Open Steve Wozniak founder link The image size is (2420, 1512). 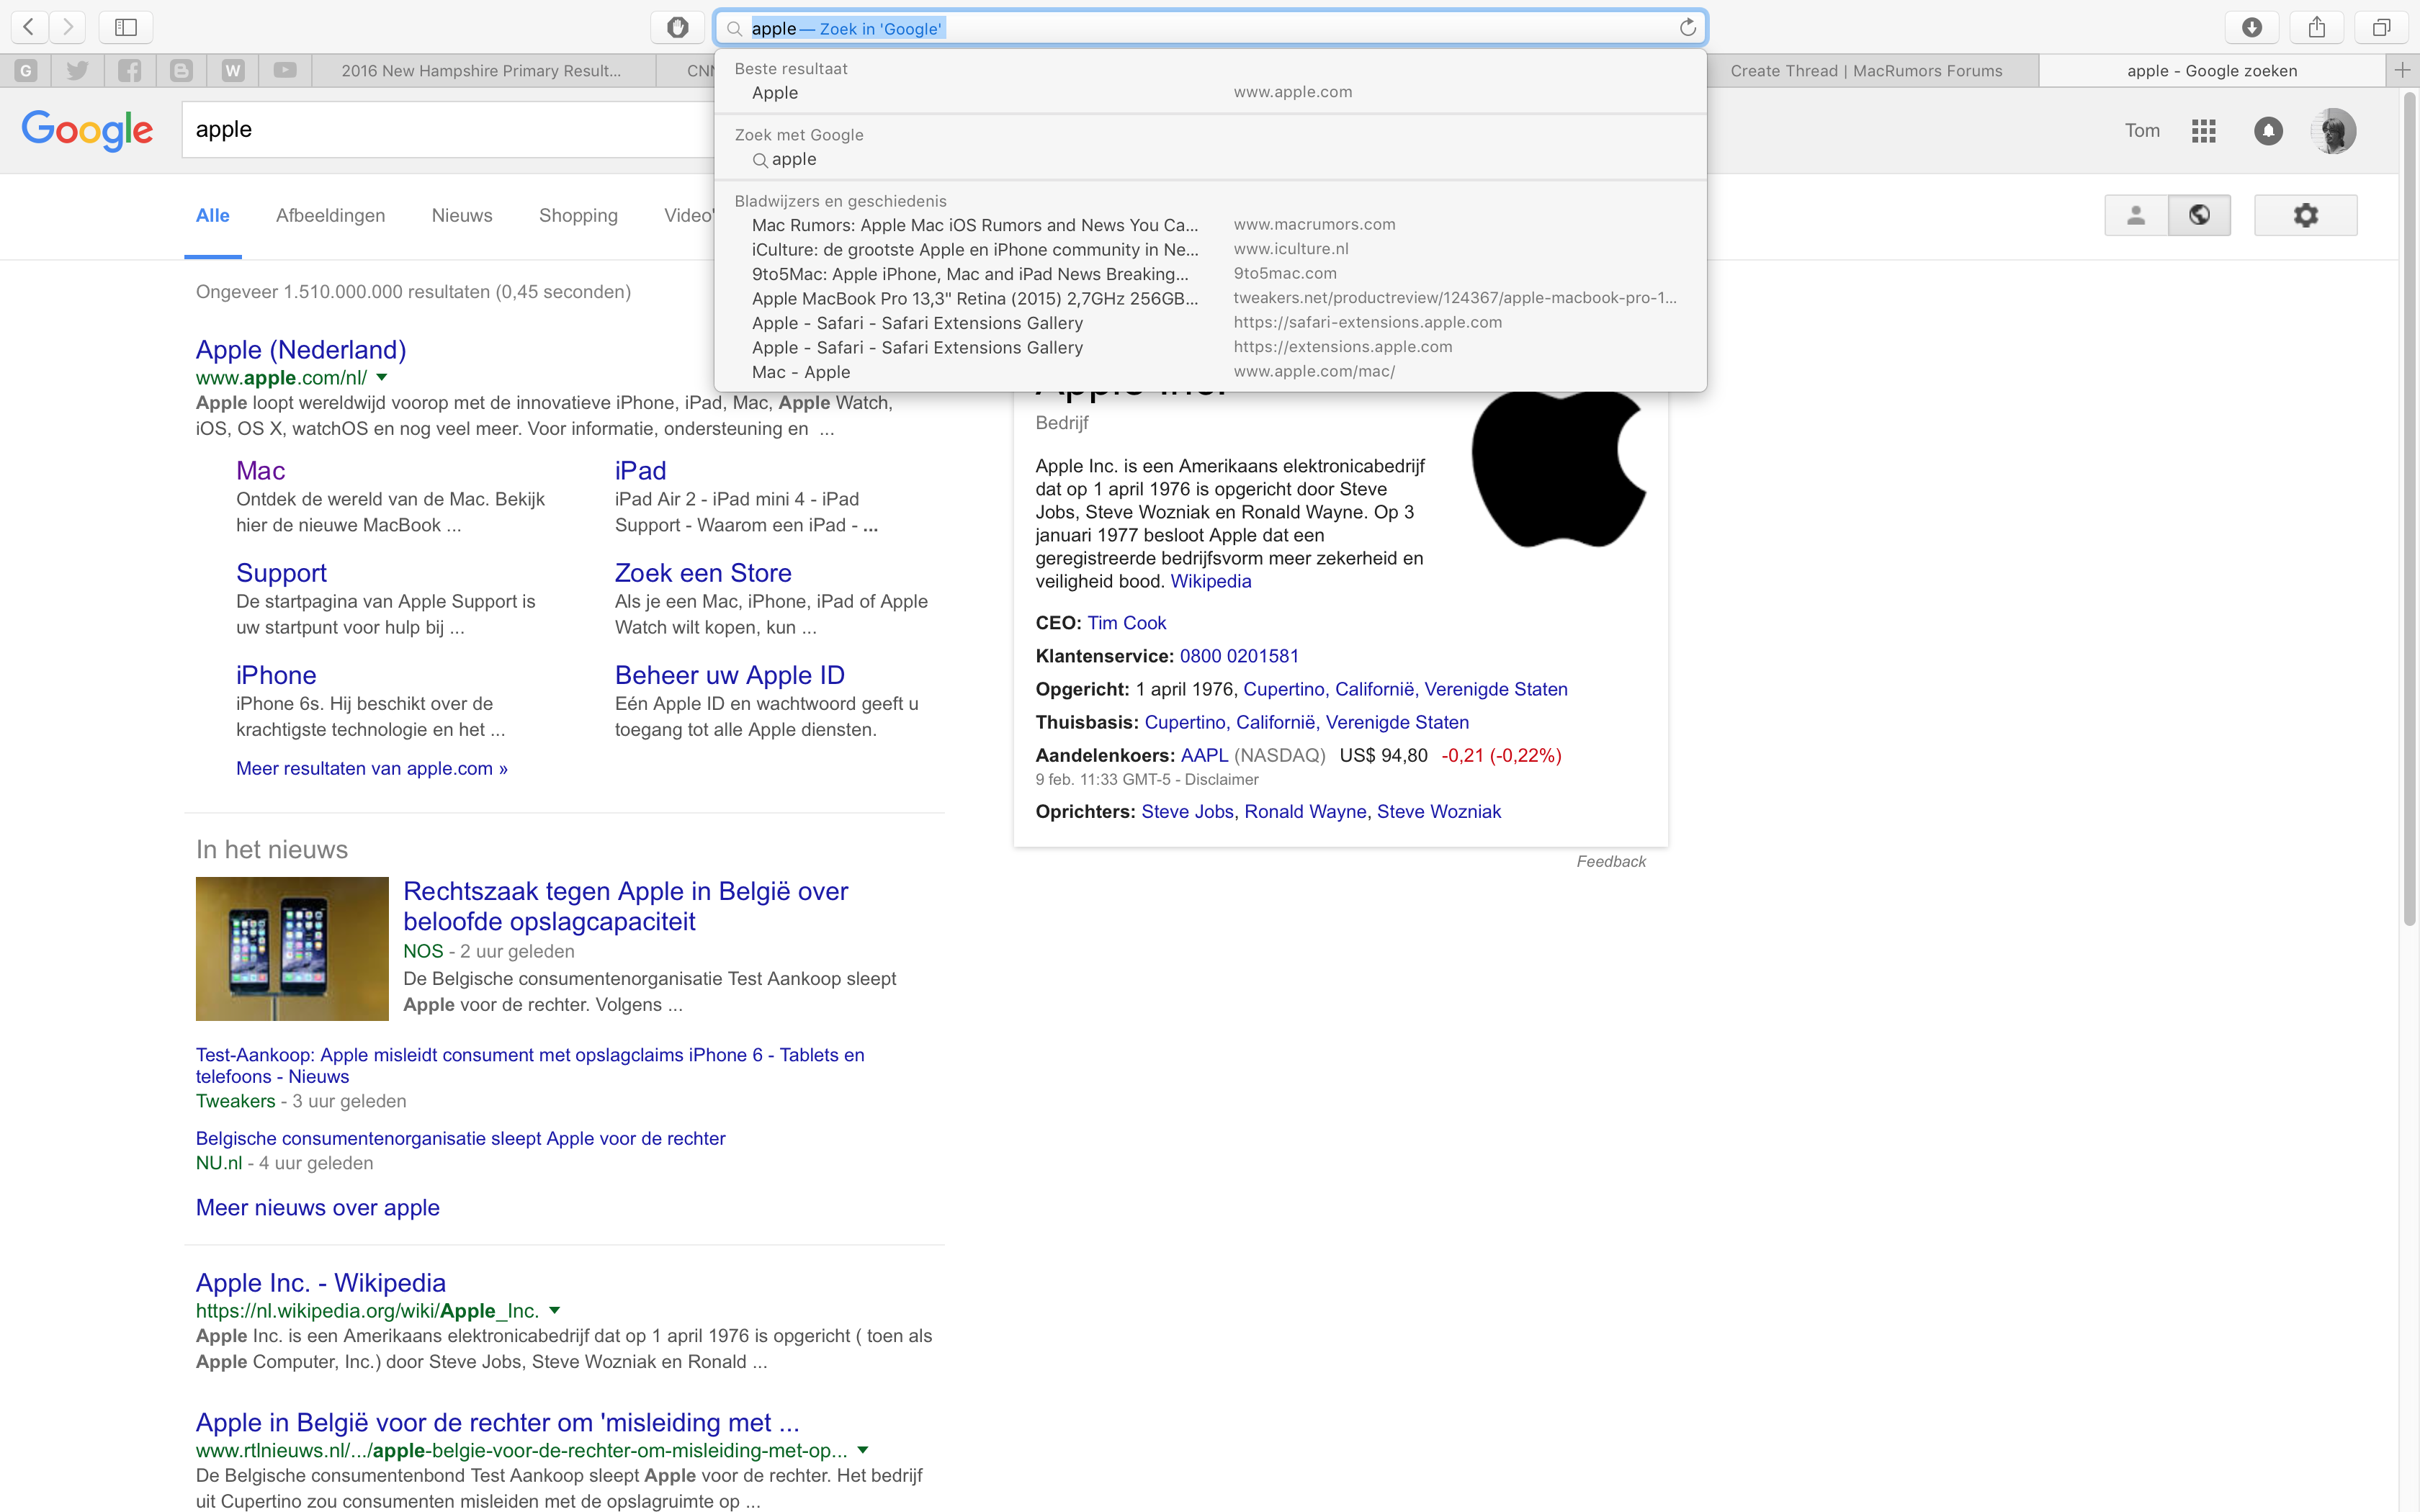point(1439,812)
